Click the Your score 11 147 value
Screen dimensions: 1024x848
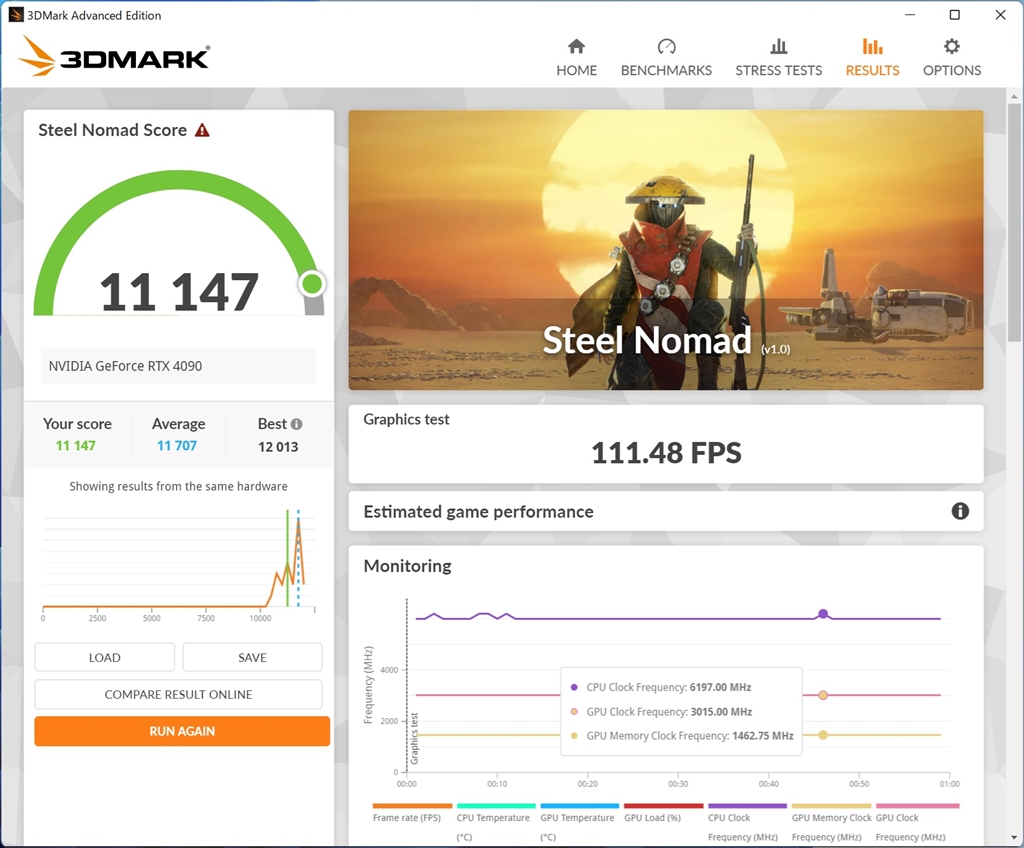click(x=76, y=446)
